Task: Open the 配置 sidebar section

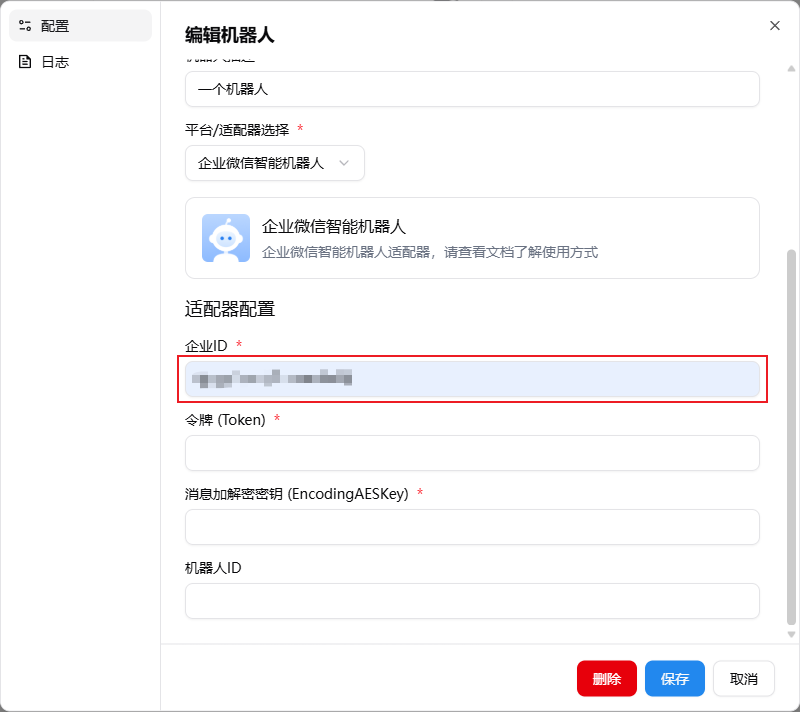Action: [81, 26]
